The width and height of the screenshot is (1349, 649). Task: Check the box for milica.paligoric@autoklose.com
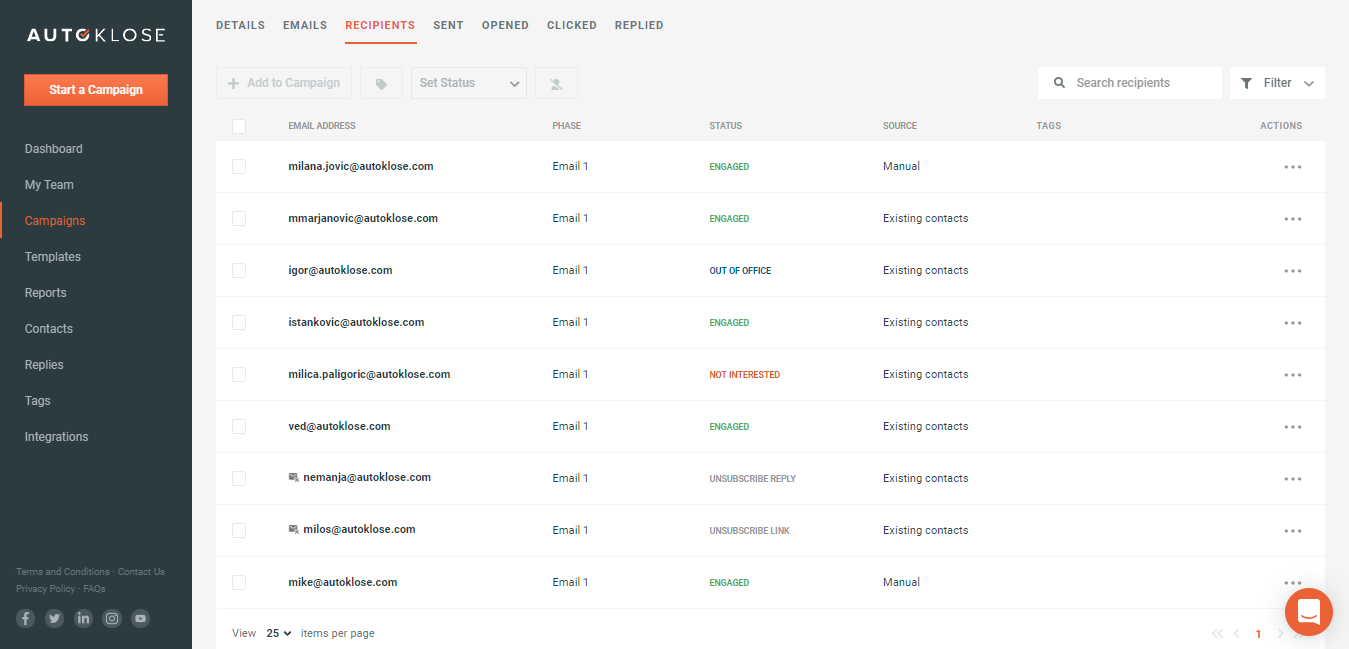[x=239, y=374]
